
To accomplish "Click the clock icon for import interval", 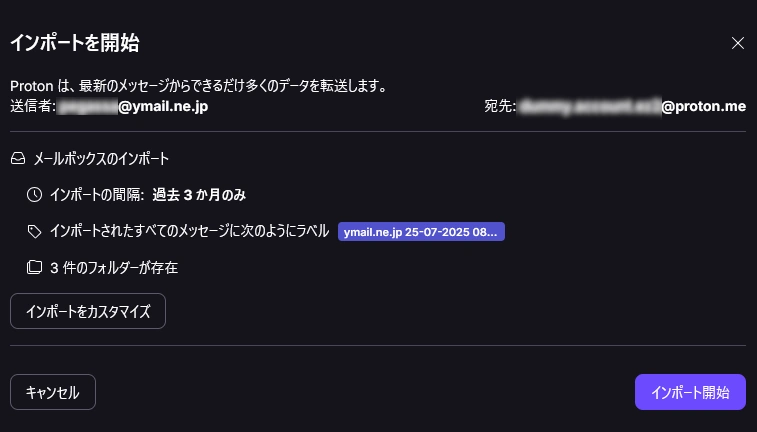I will point(34,195).
